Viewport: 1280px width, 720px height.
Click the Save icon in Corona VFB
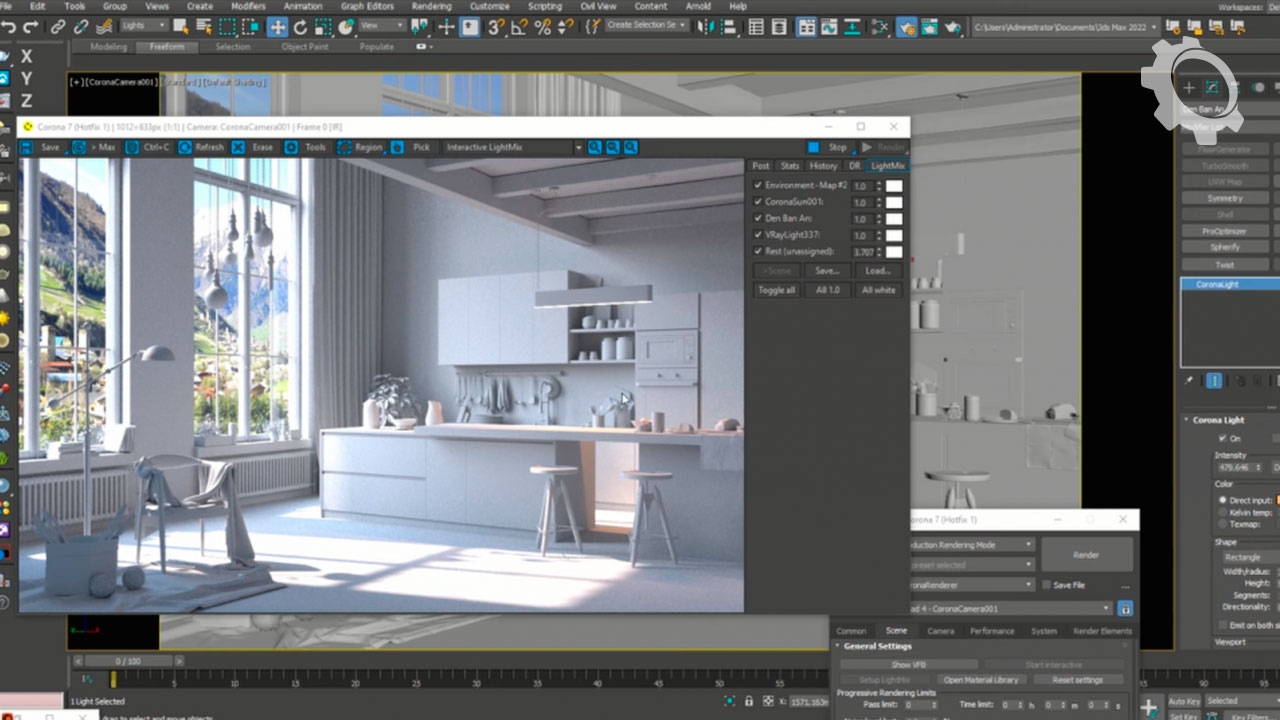point(41,147)
